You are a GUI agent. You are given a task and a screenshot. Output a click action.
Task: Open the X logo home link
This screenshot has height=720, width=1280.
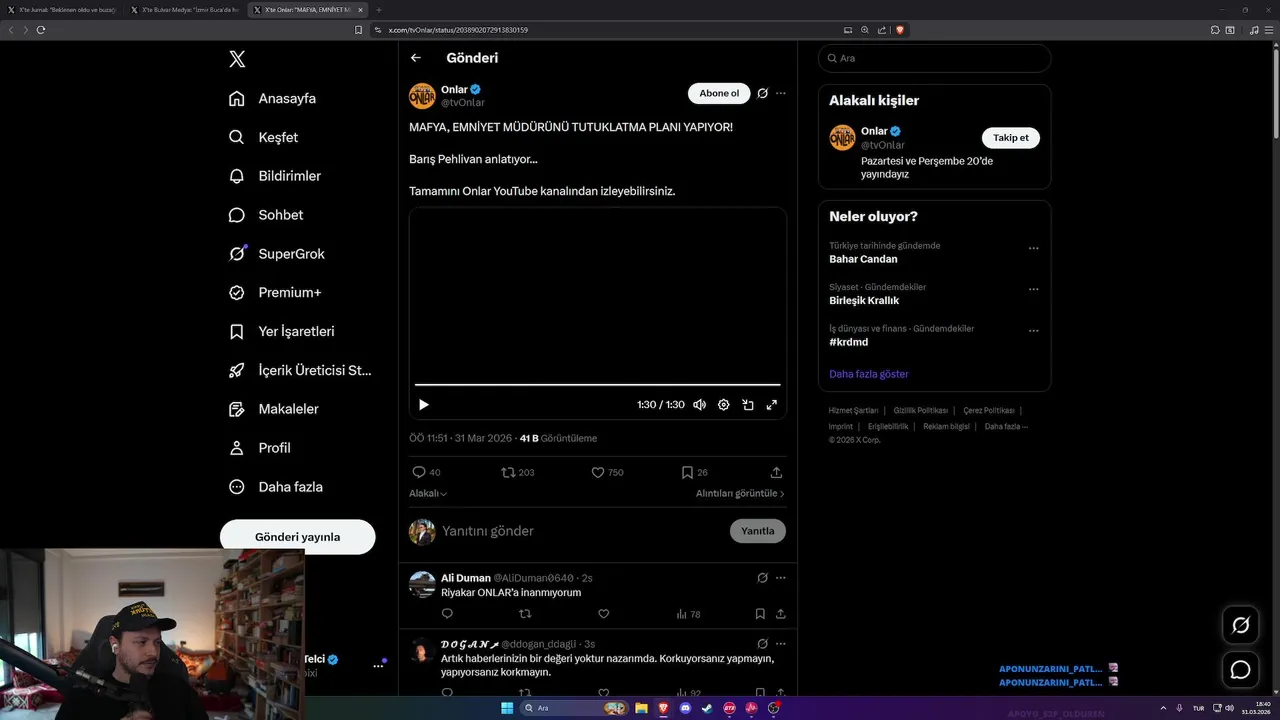[237, 59]
